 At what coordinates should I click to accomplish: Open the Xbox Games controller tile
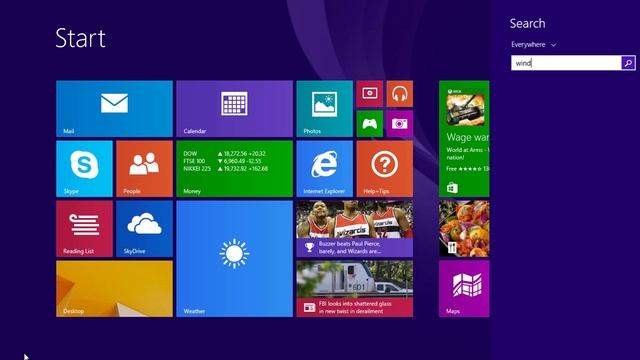pyautogui.click(x=369, y=124)
